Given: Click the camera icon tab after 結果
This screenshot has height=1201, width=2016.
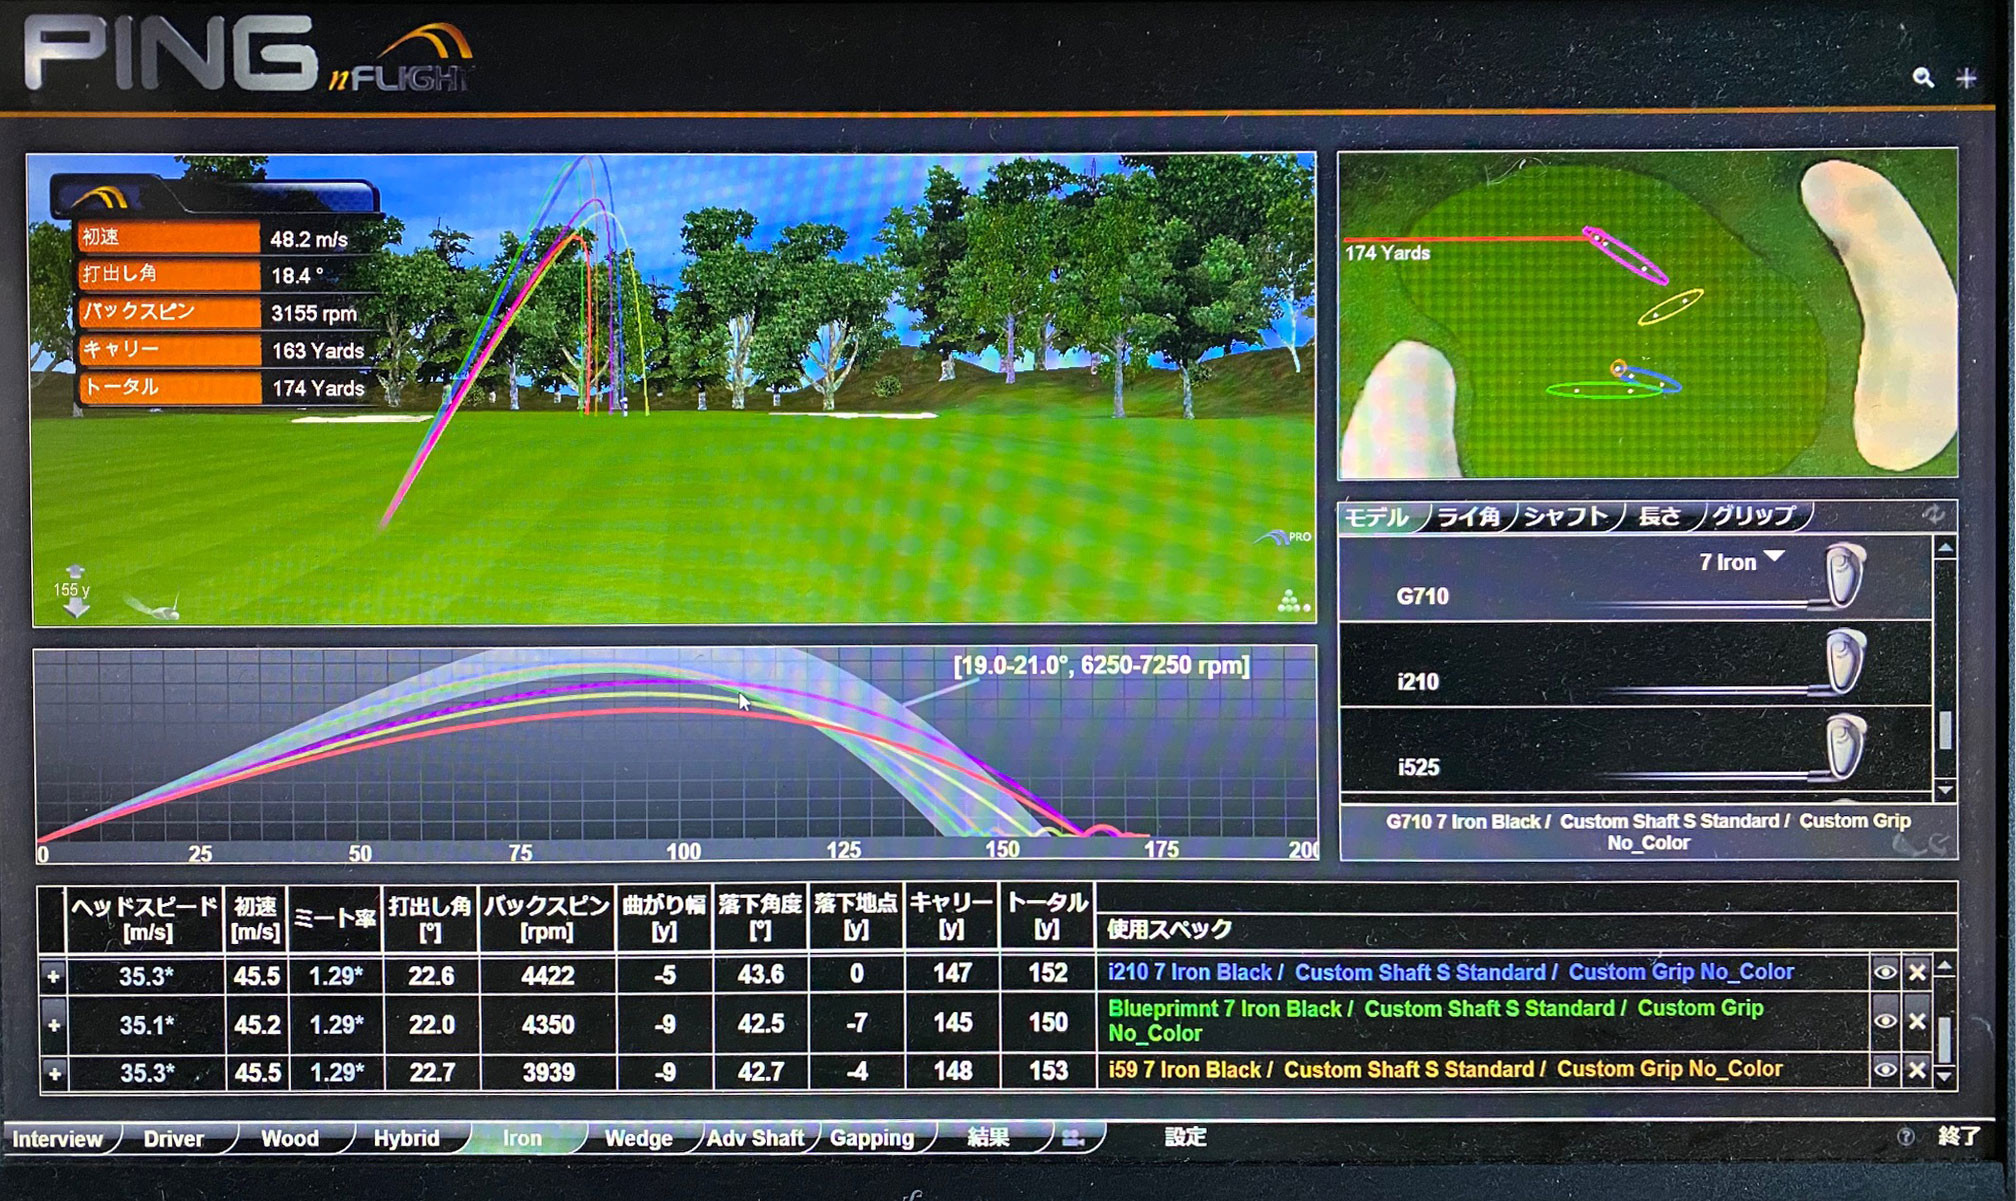Looking at the screenshot, I should click(1073, 1138).
